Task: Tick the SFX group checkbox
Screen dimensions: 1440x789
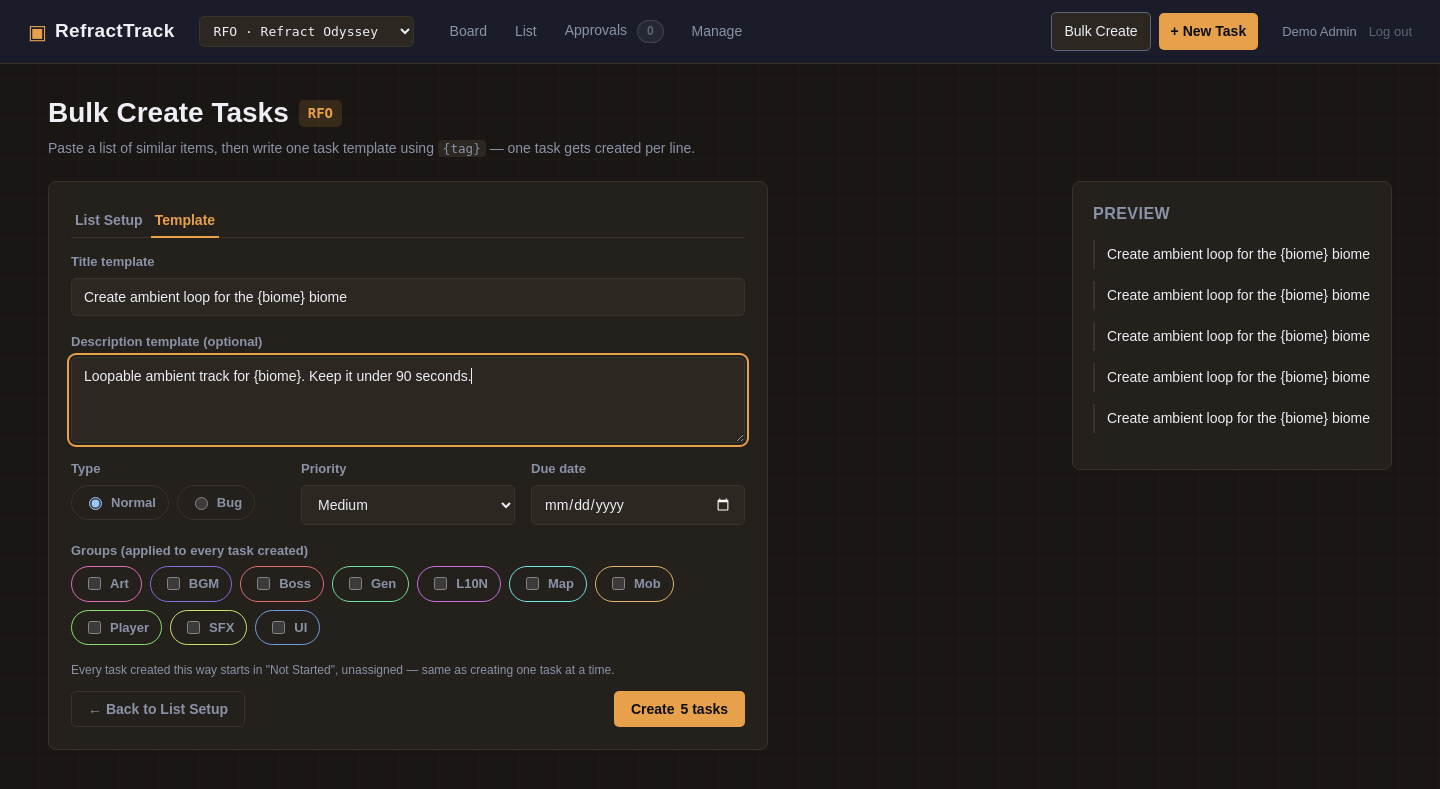Action: 193,628
